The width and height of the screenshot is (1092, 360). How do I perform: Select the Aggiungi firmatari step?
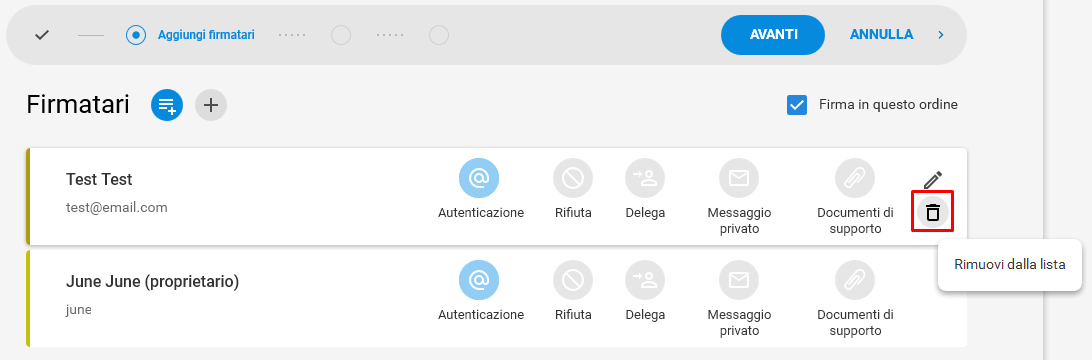(x=190, y=35)
